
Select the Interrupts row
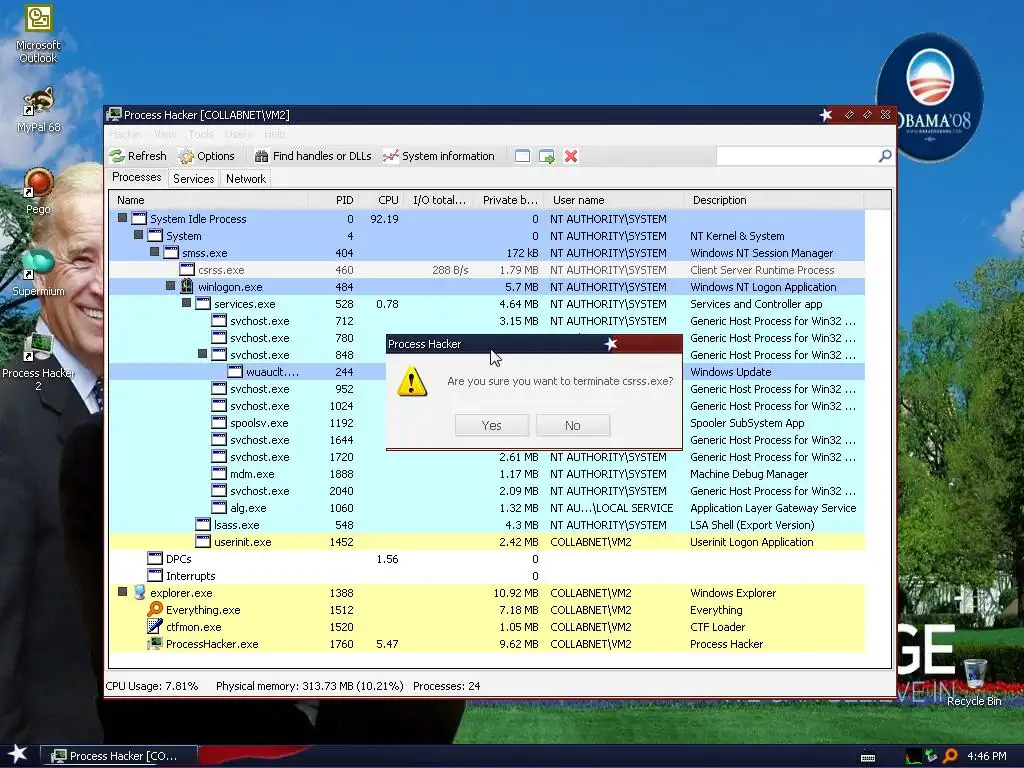coord(487,575)
